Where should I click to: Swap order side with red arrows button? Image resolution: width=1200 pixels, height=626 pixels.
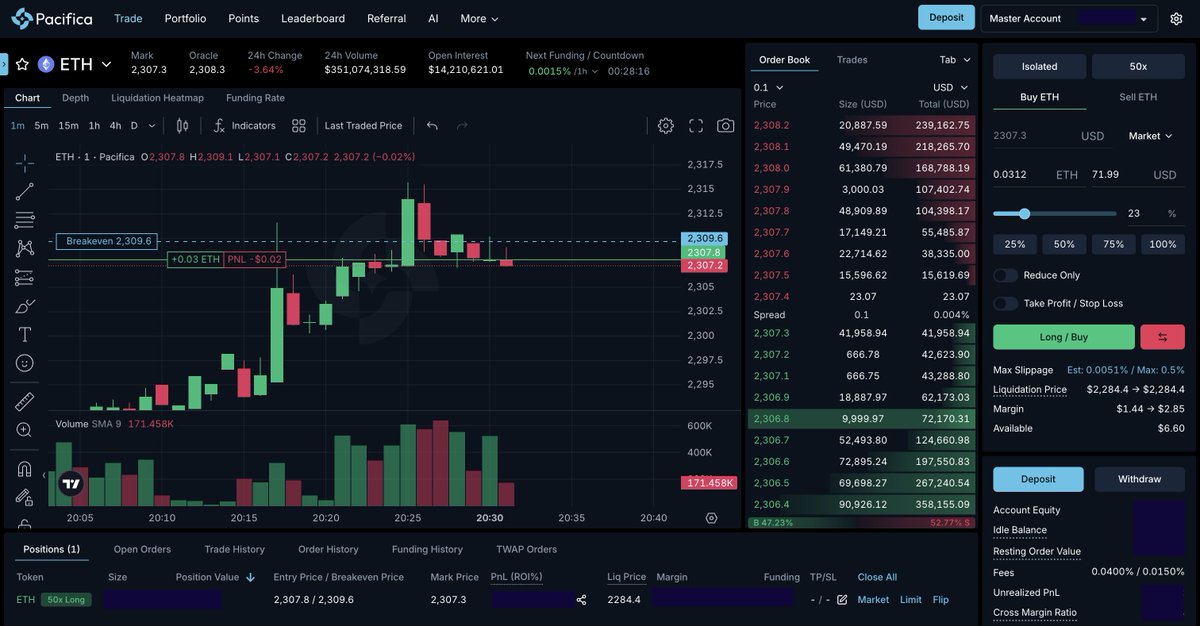tap(1162, 337)
